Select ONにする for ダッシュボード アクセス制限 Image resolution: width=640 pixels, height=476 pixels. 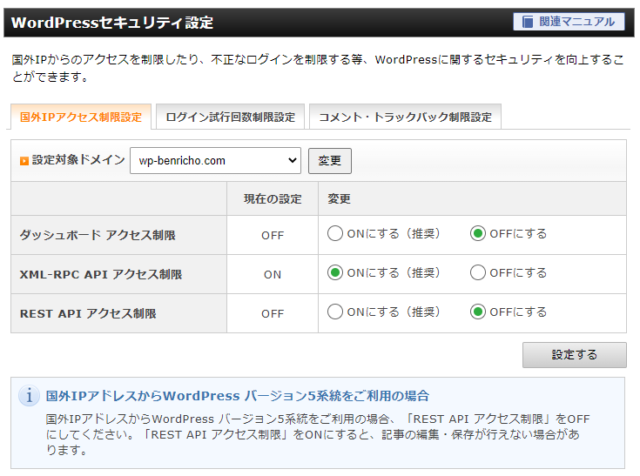[x=335, y=234]
